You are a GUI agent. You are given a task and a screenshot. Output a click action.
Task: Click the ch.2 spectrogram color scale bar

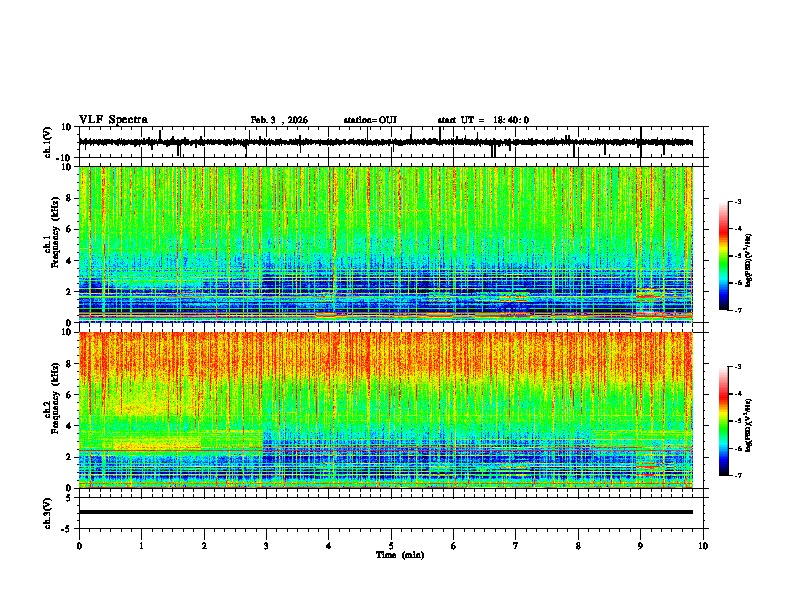tap(724, 421)
